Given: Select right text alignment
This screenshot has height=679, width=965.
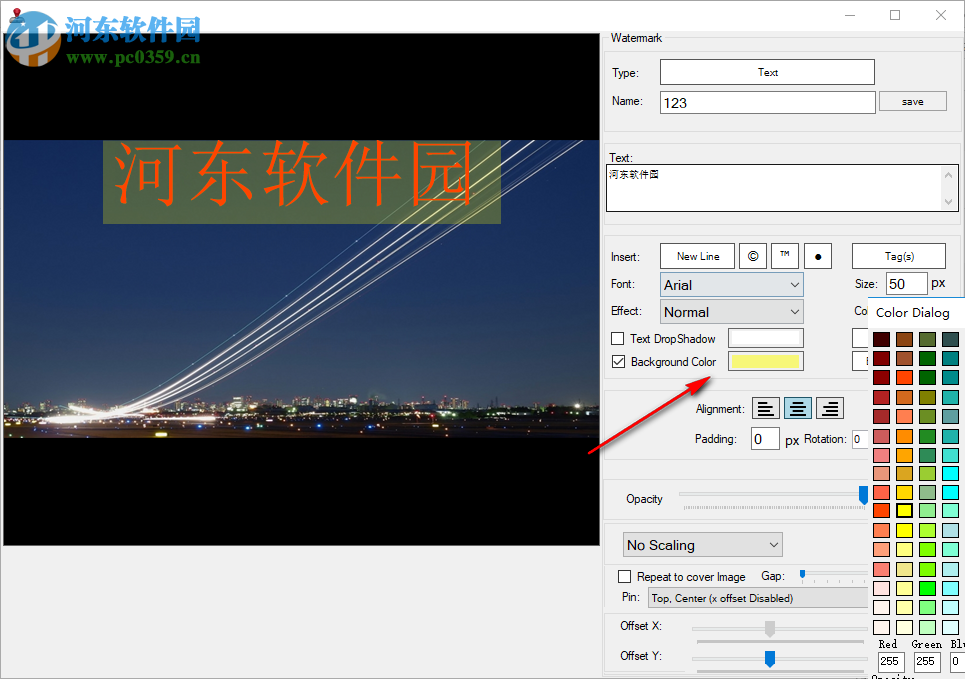Looking at the screenshot, I should tap(829, 408).
